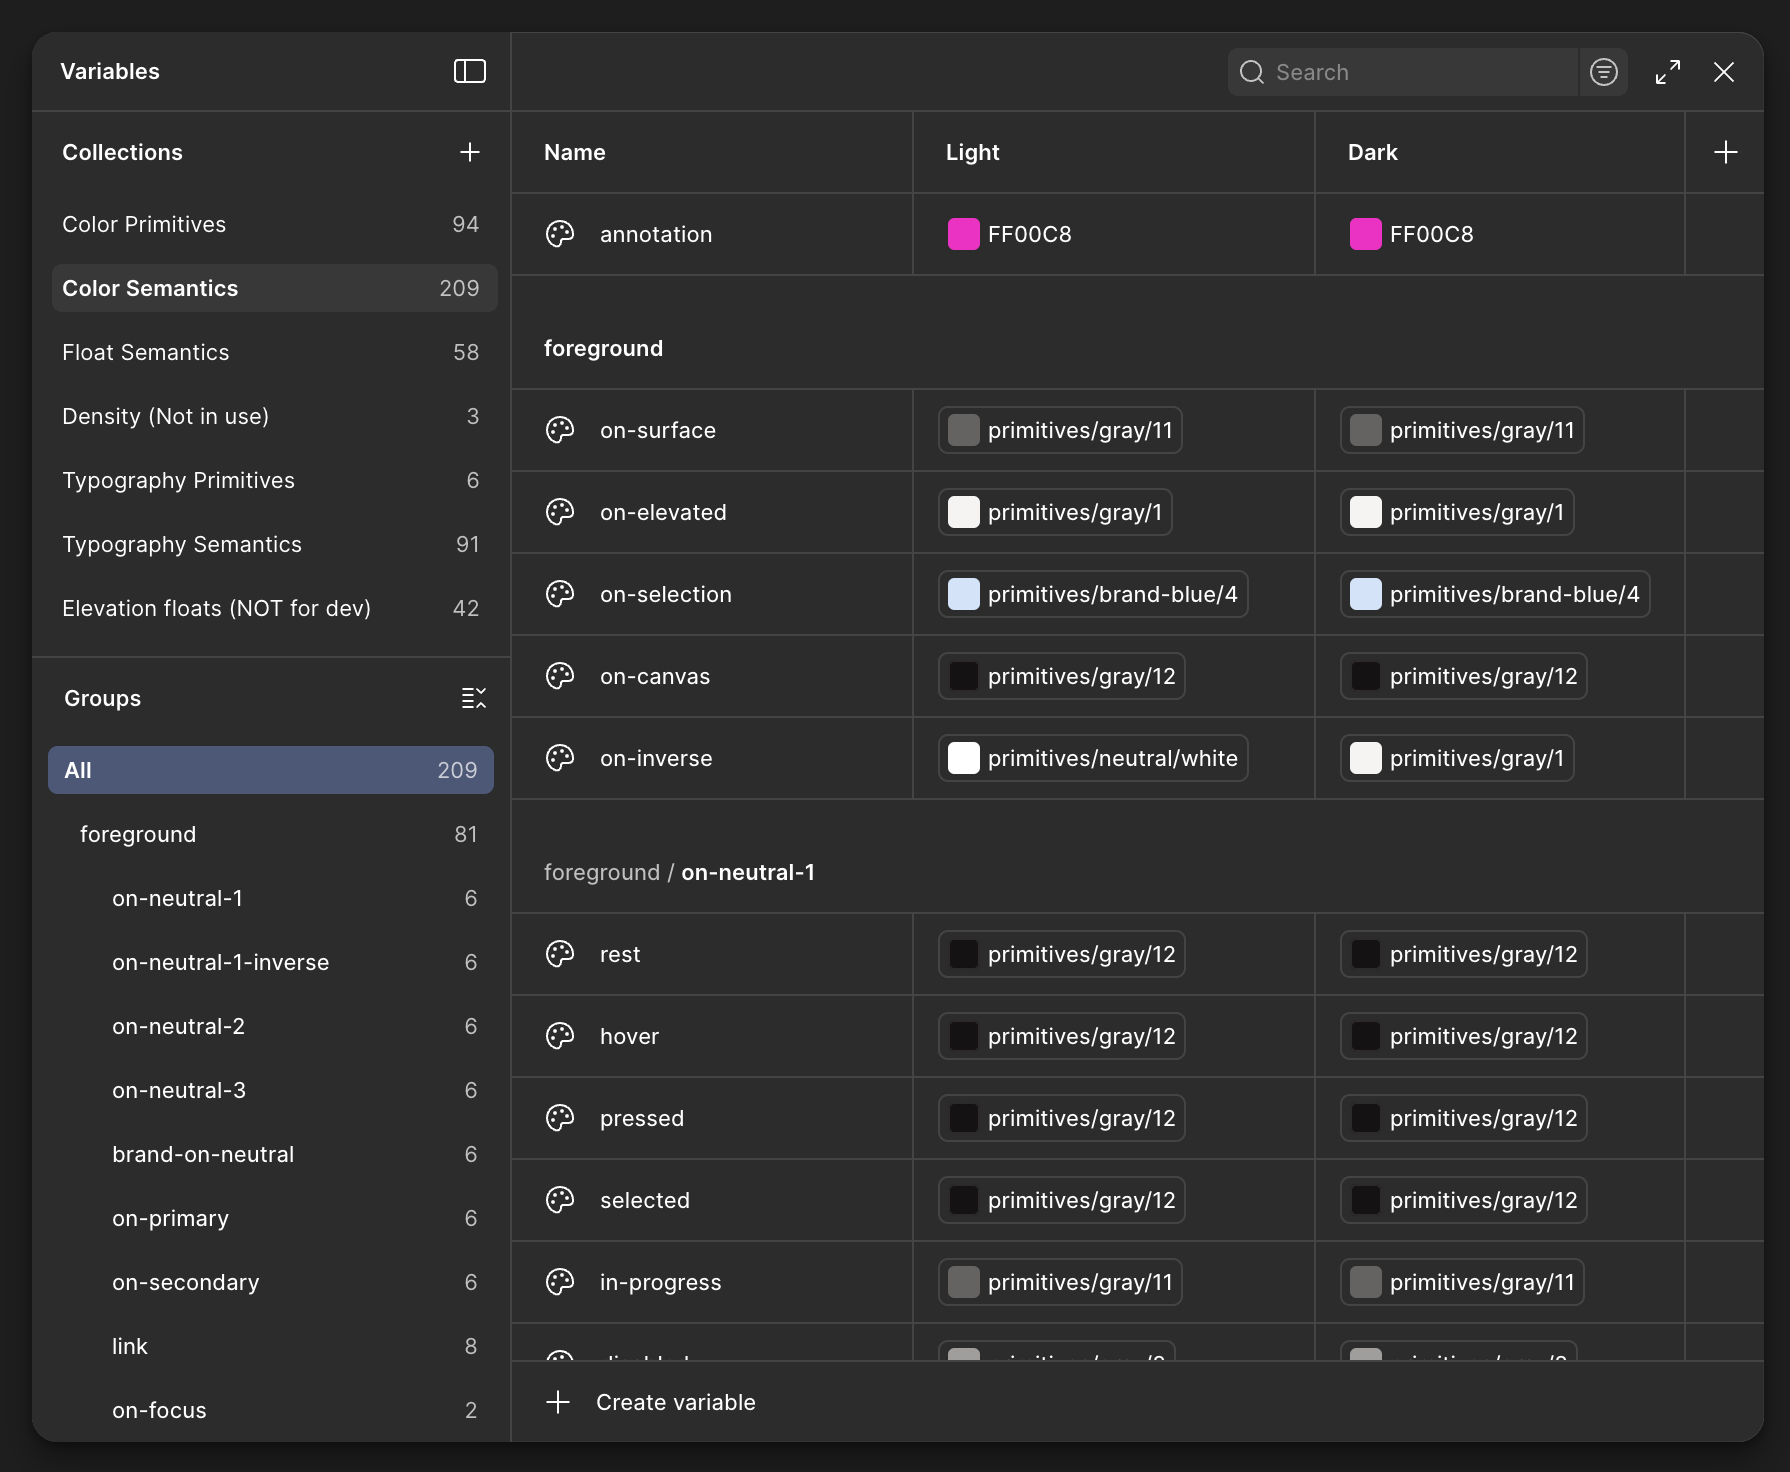This screenshot has width=1790, height=1472.
Task: Click selected Light primitives/gray/12 value
Action: point(1062,1200)
